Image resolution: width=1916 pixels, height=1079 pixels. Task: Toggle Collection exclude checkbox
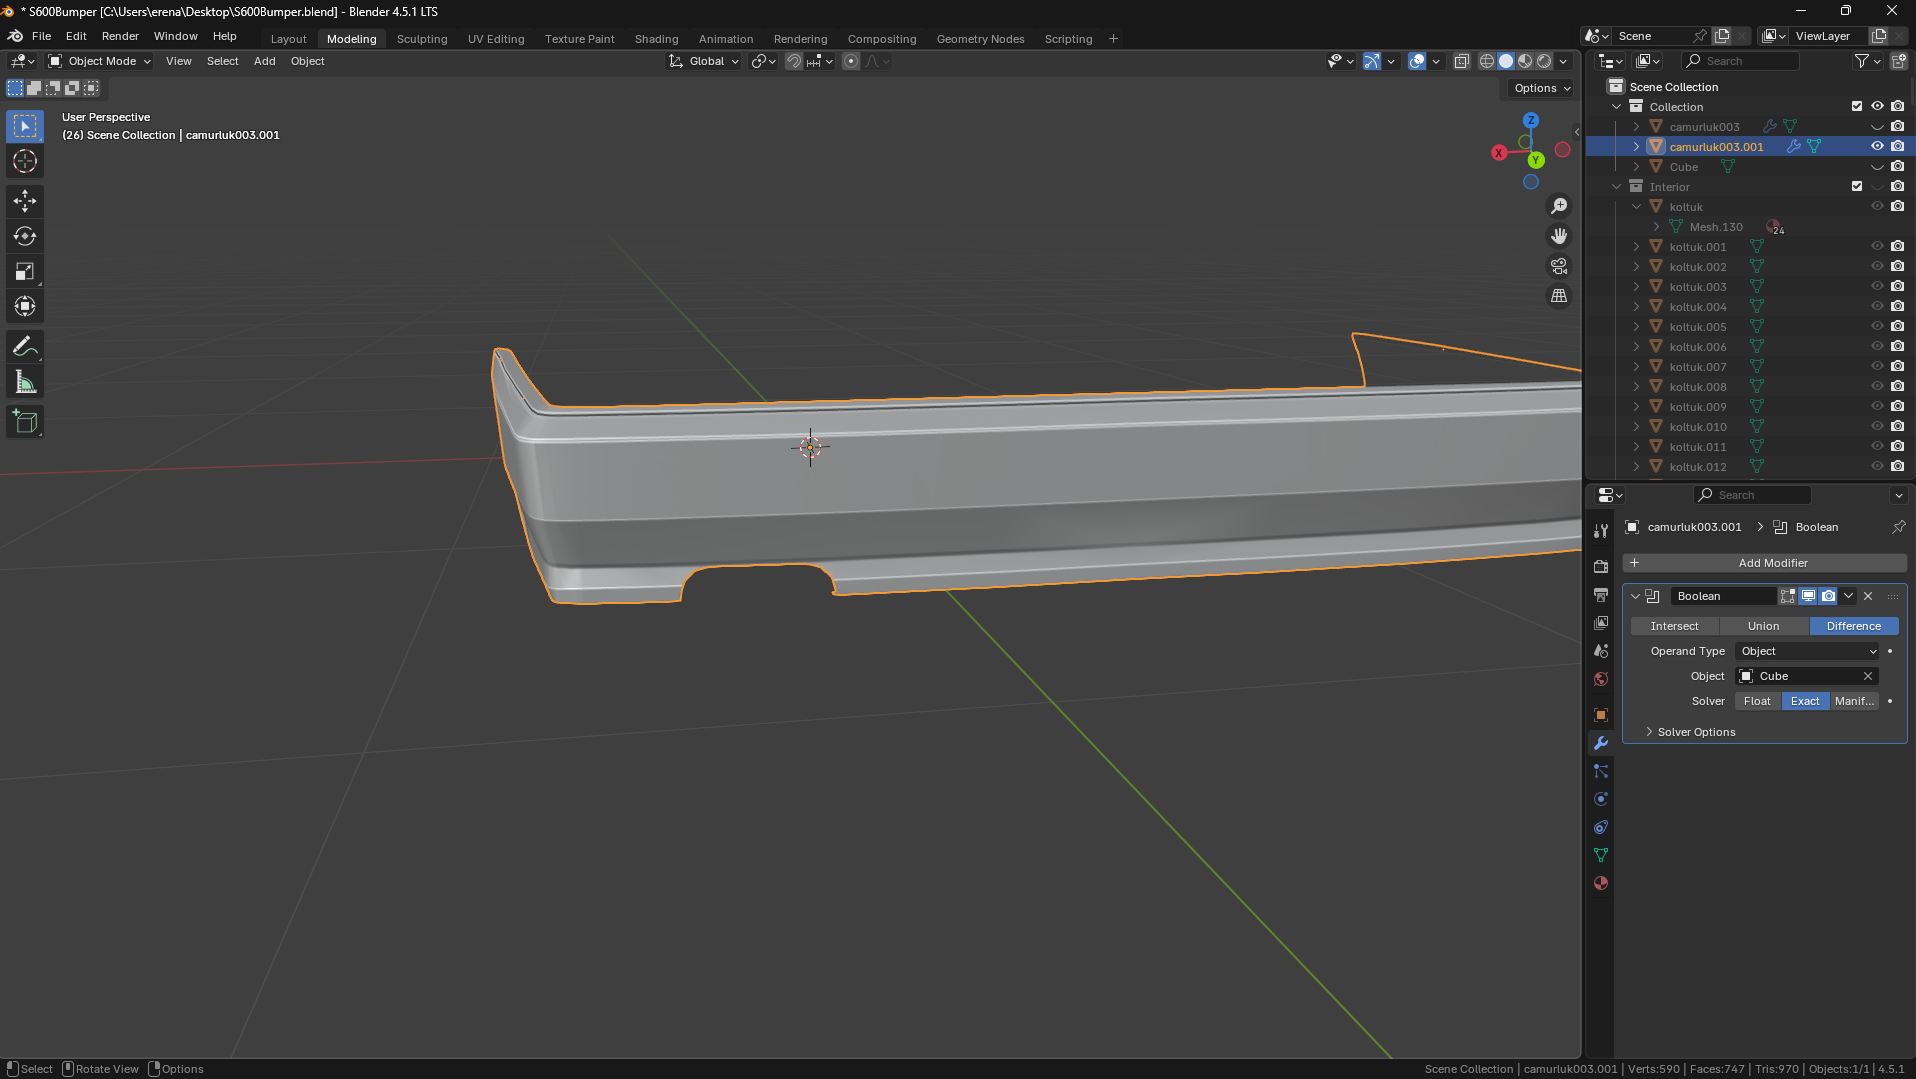tap(1857, 106)
